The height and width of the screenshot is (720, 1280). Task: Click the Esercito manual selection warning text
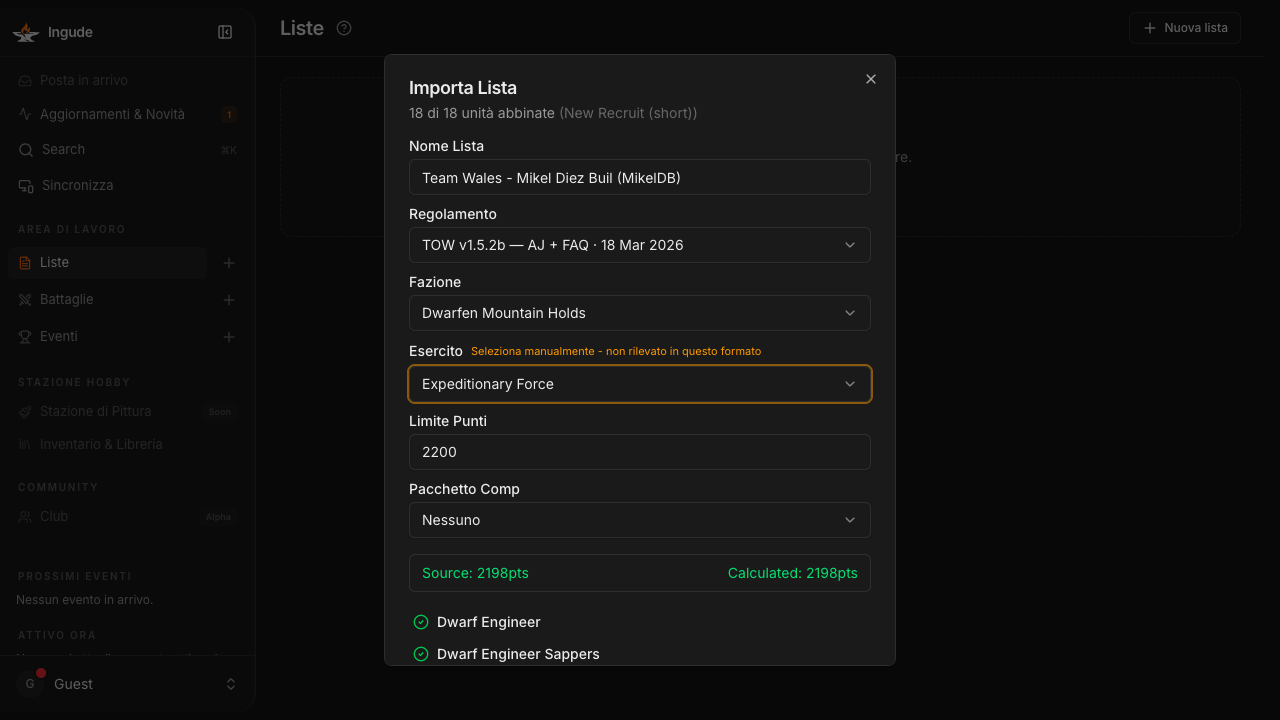pos(616,352)
